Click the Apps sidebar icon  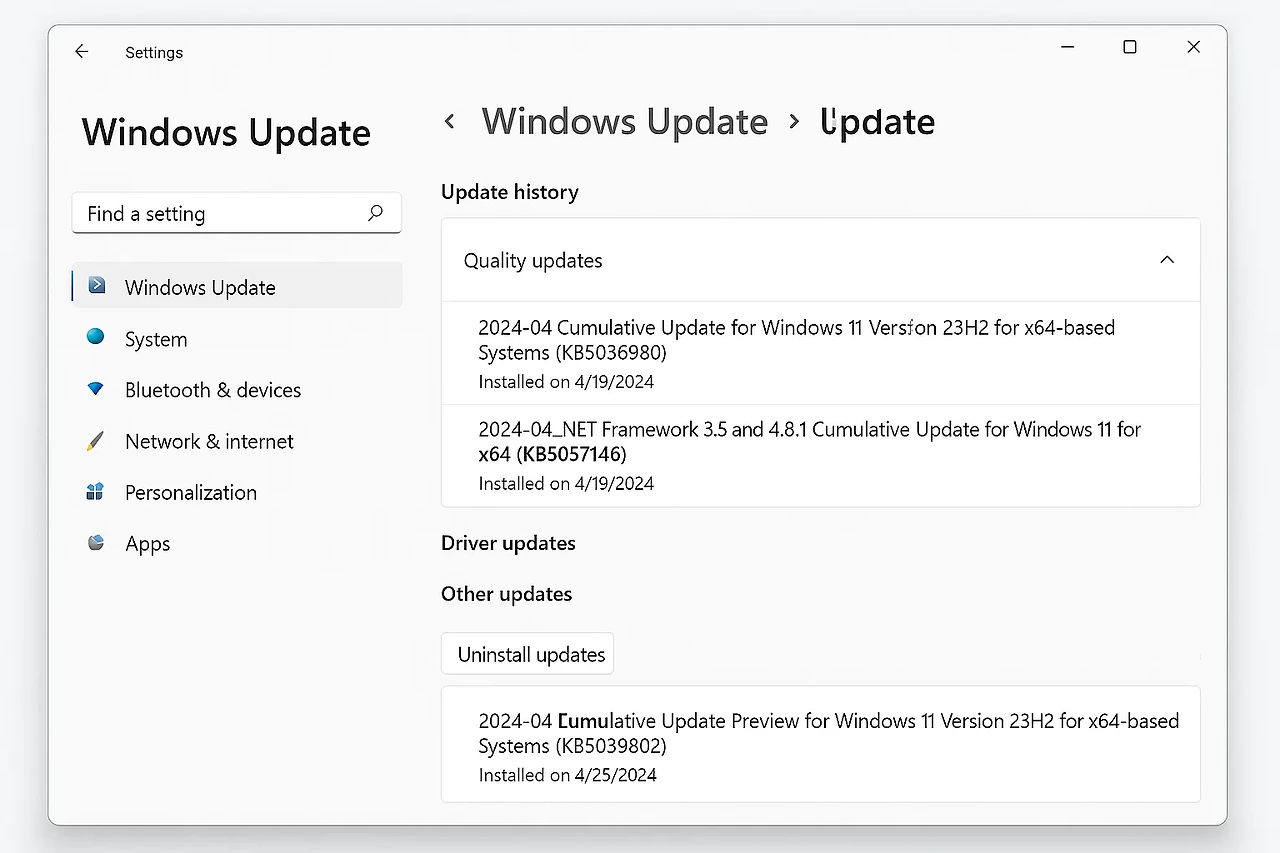click(96, 543)
